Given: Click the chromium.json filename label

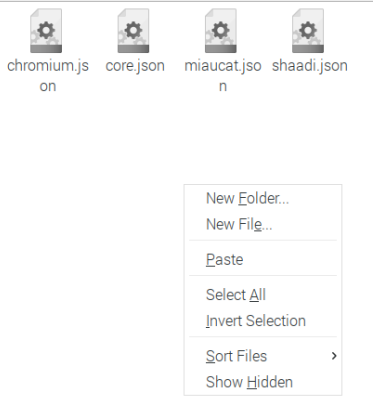Looking at the screenshot, I should [48, 76].
